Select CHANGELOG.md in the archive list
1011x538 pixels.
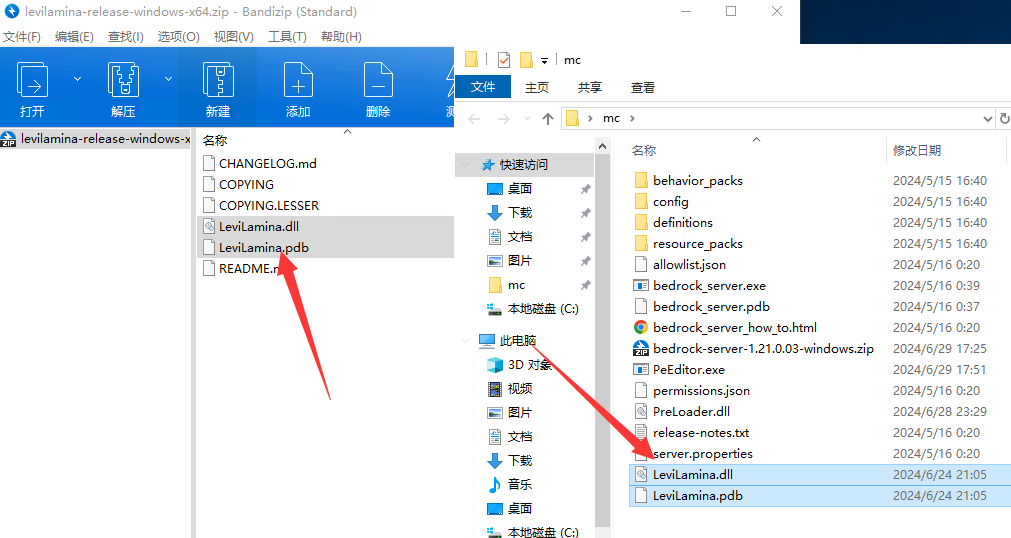268,163
